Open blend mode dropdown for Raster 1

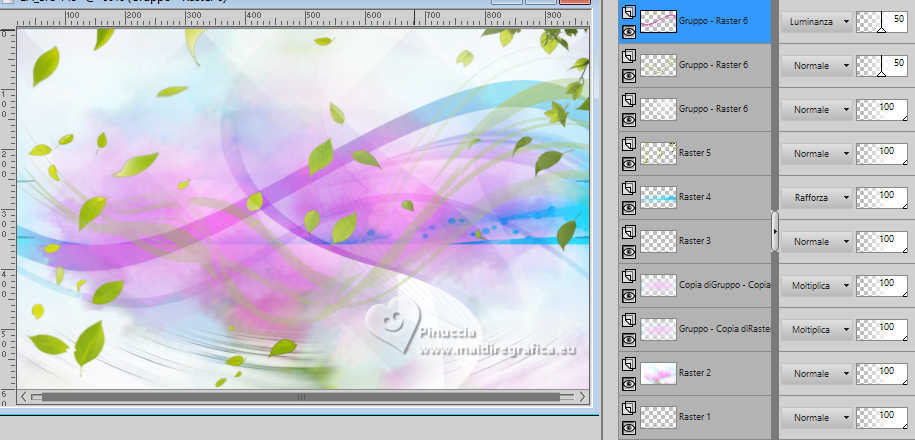[x=817, y=417]
